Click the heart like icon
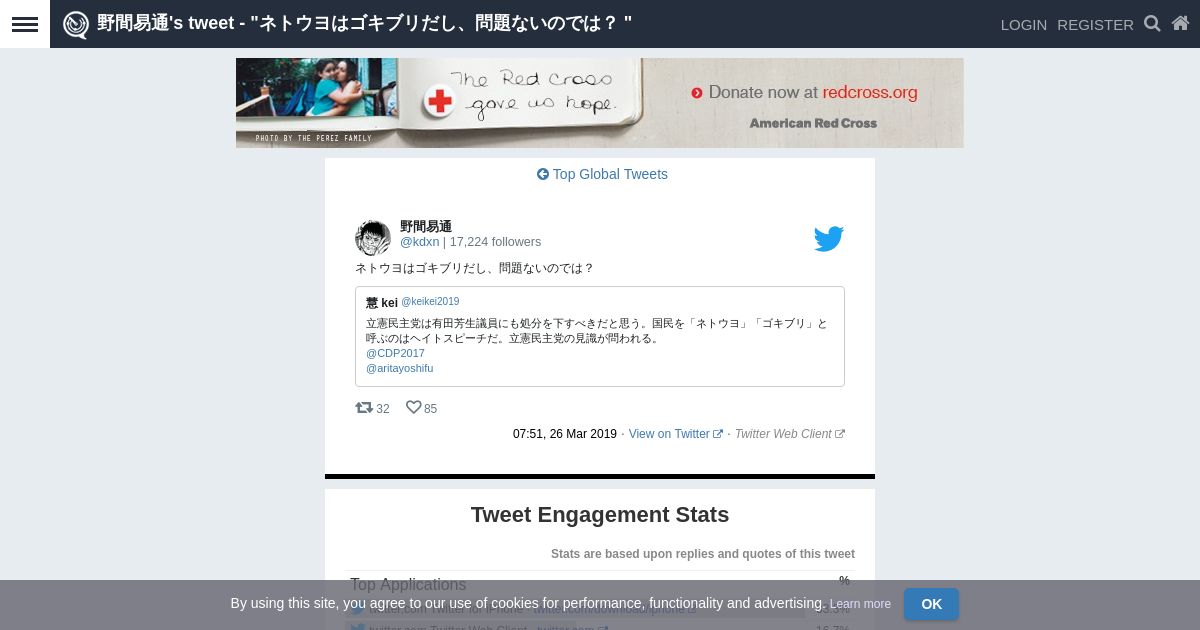Viewport: 1200px width, 630px height. (x=413, y=407)
